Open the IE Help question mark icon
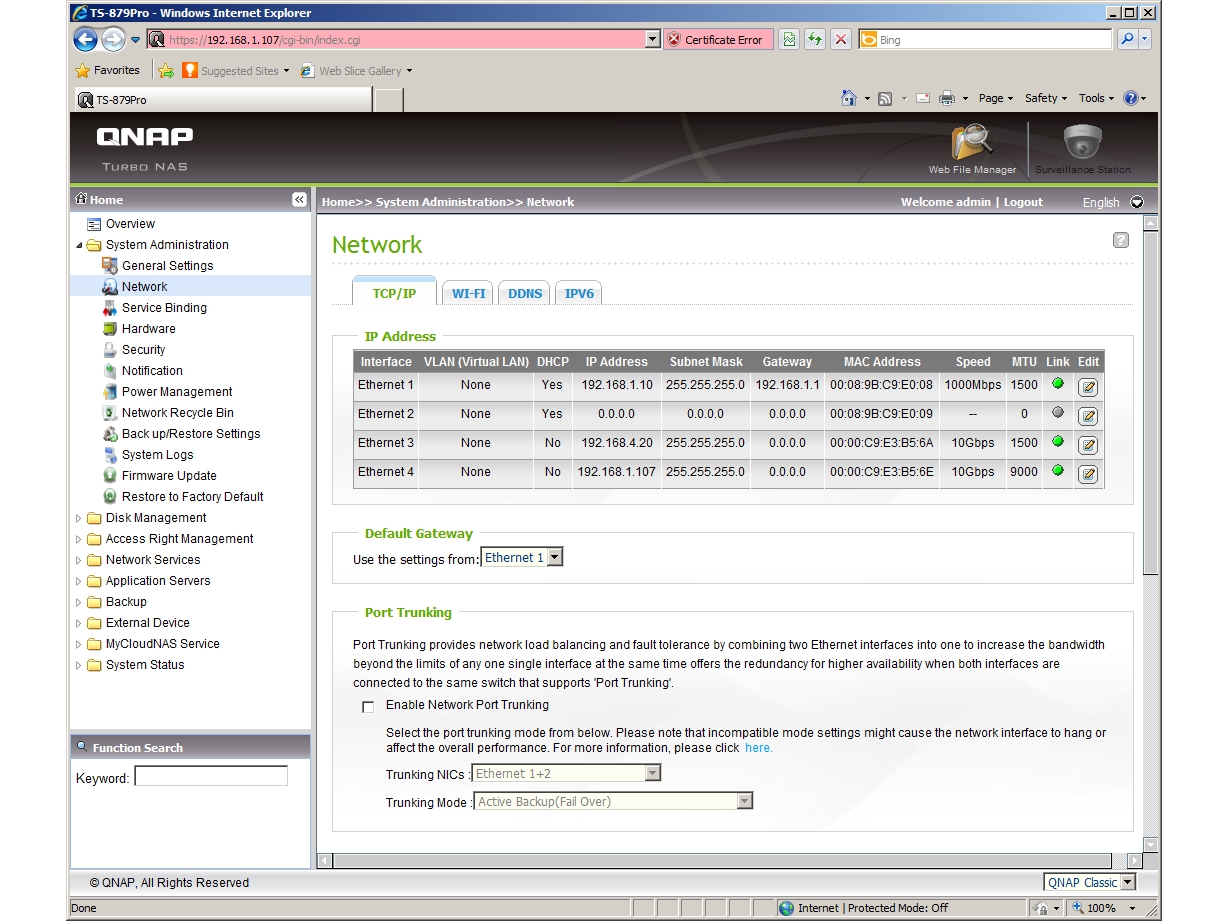The image size is (1228, 921). (x=1131, y=98)
